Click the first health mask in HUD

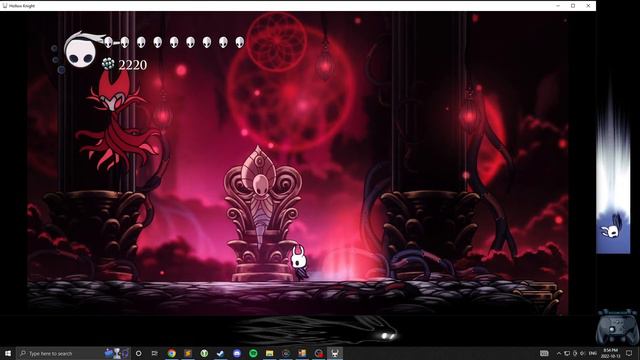pyautogui.click(x=108, y=42)
